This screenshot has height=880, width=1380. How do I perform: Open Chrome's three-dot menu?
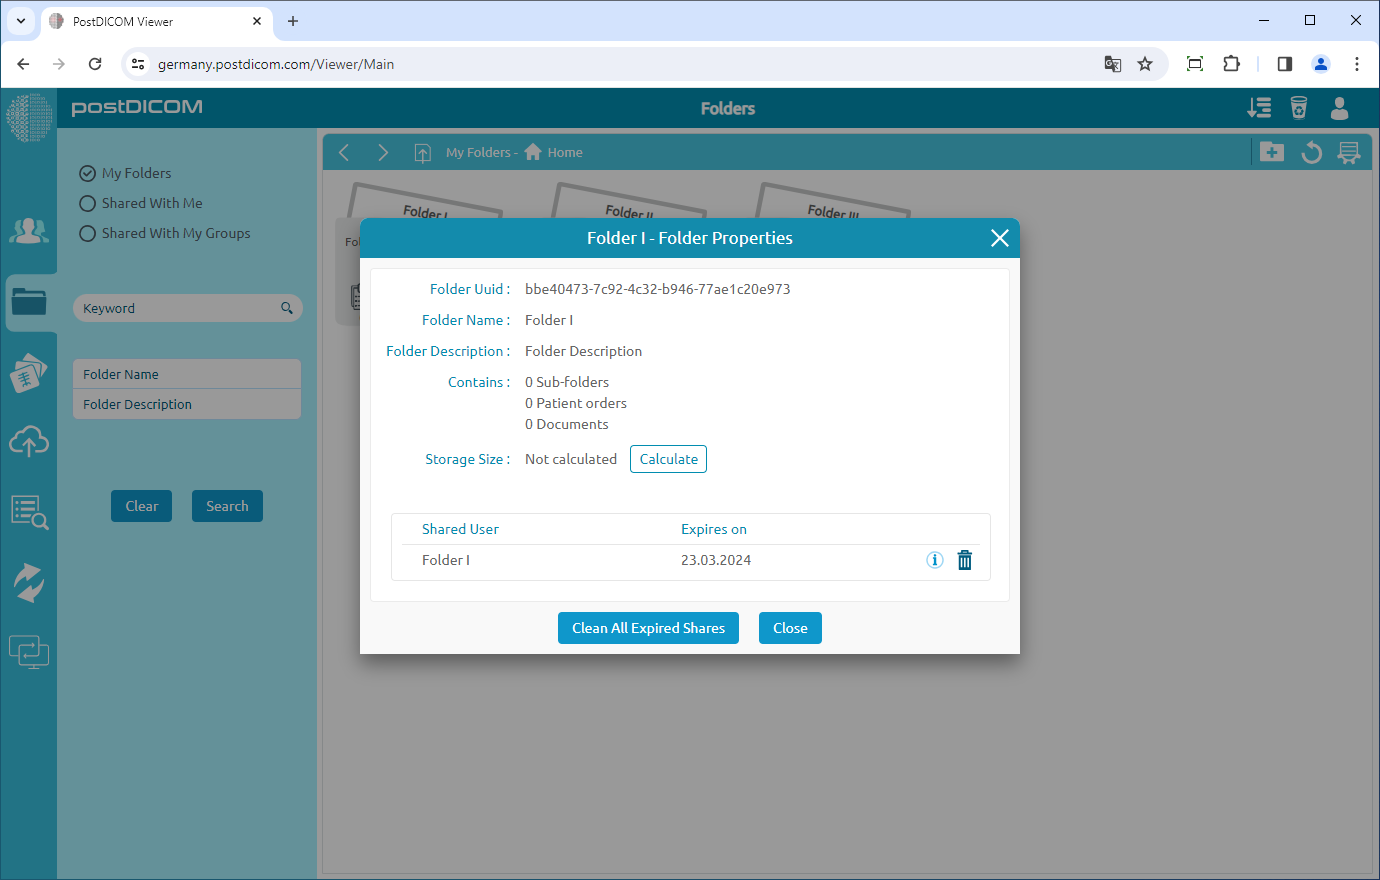point(1356,64)
